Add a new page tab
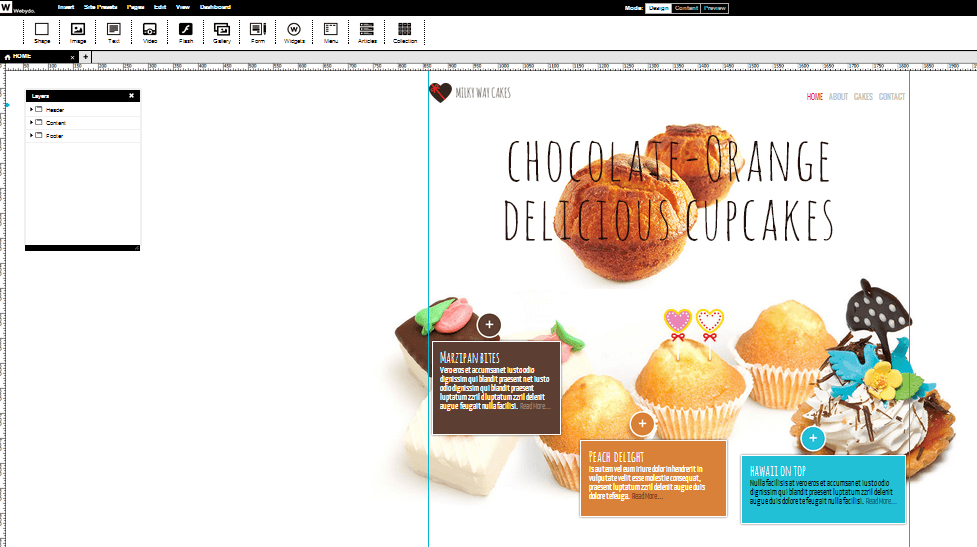The height and width of the screenshot is (547, 977). click(85, 57)
